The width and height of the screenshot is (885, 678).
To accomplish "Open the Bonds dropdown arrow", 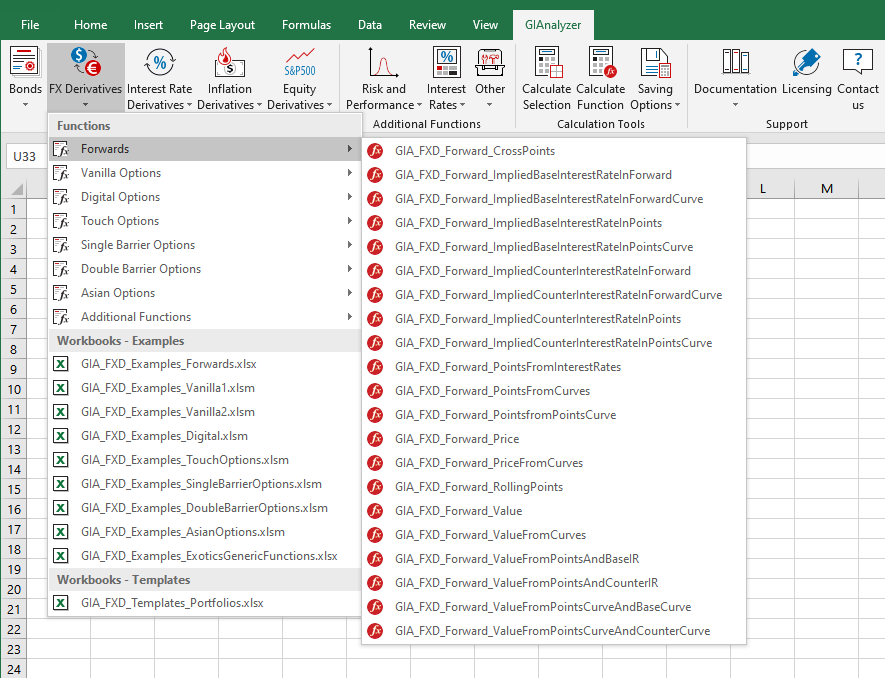I will tap(25, 105).
